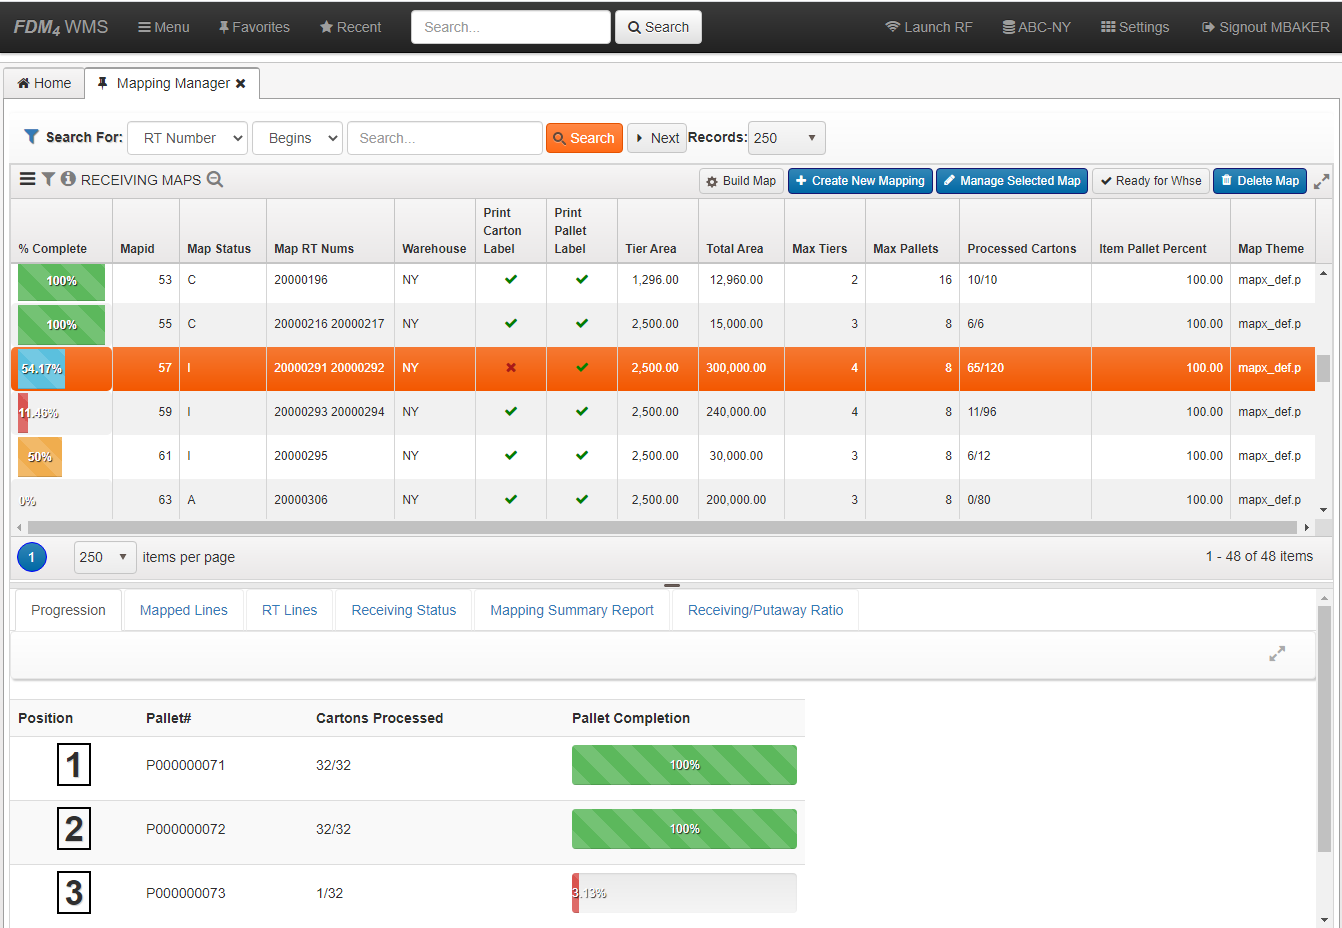
Task: Open the RT Number dropdown
Action: [188, 138]
